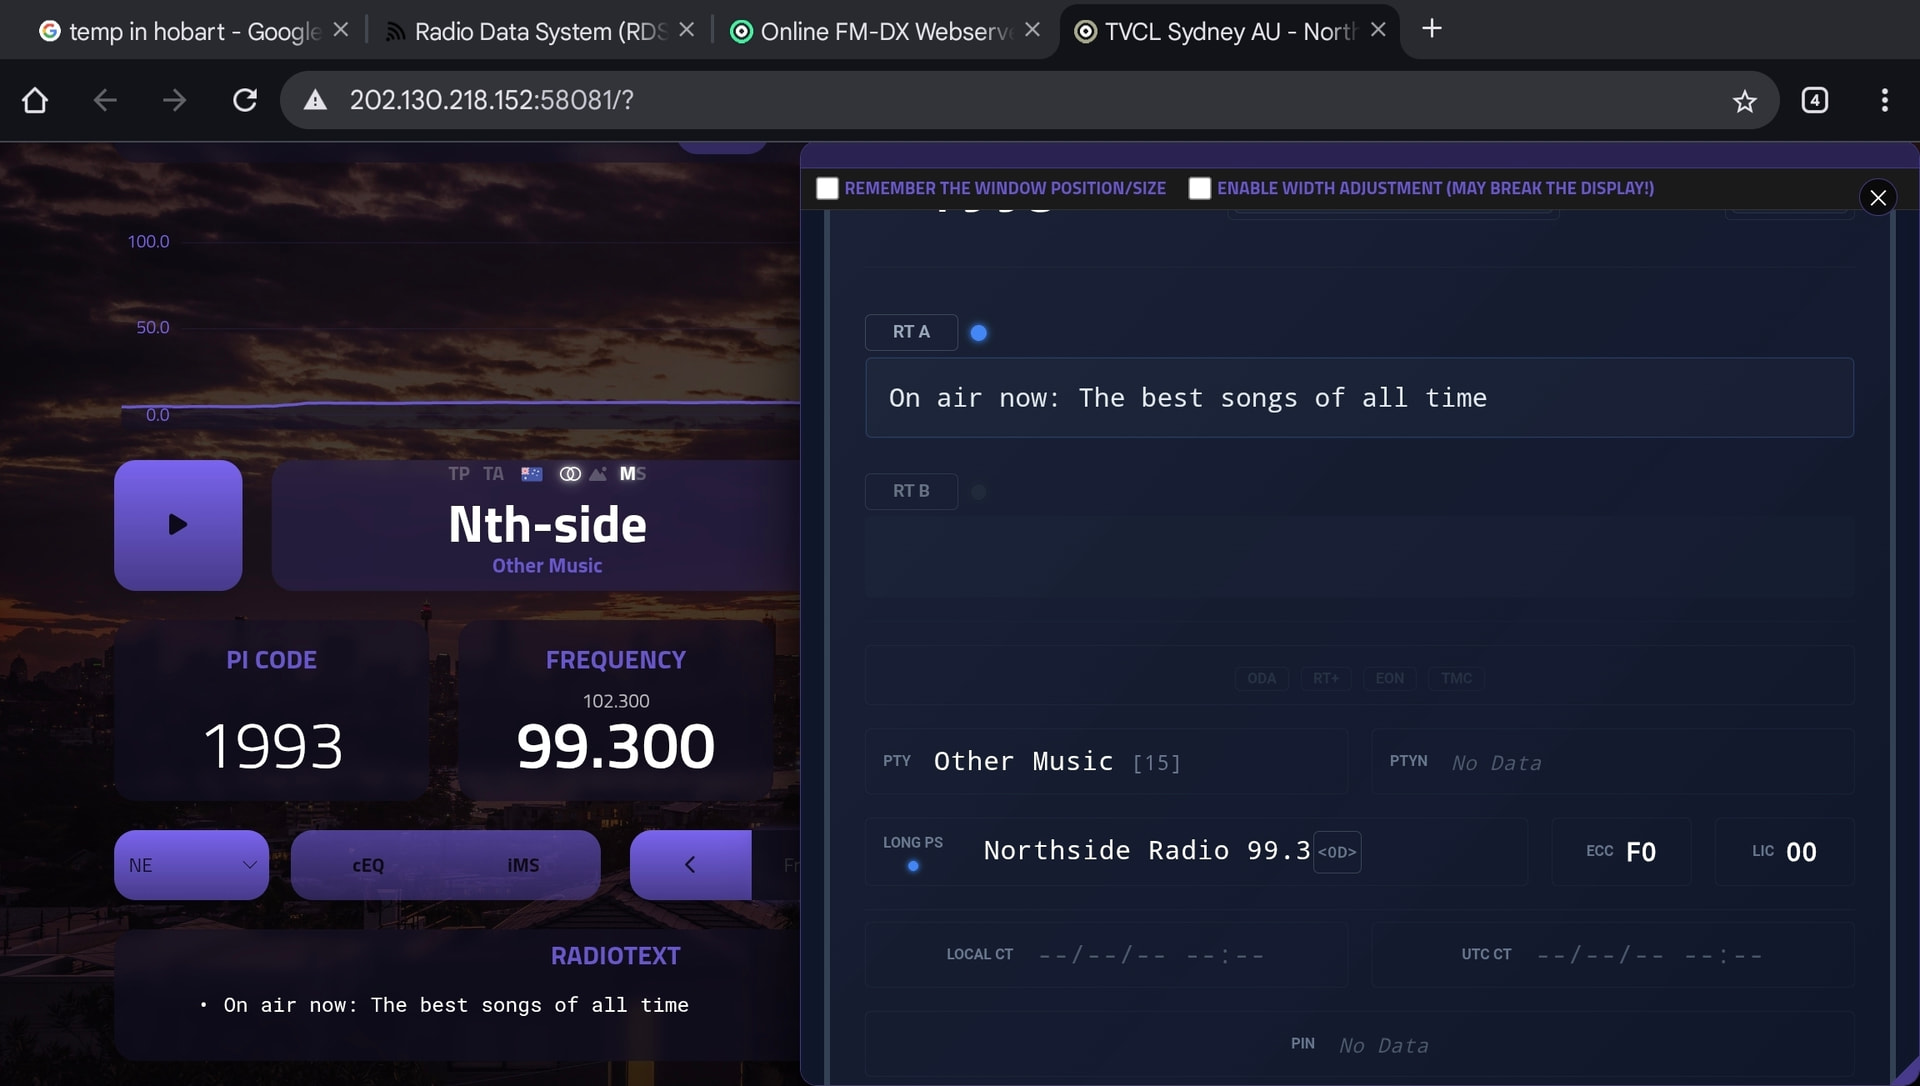
Task: Enable width adjustment checkbox
Action: click(1199, 188)
